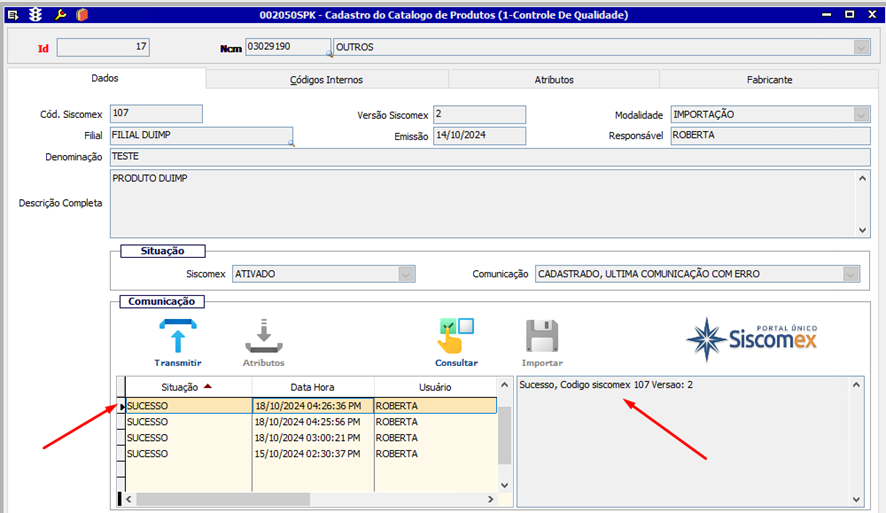This screenshot has width=886, height=513.
Task: Click the Versão Siscomex field
Action: pos(479,114)
